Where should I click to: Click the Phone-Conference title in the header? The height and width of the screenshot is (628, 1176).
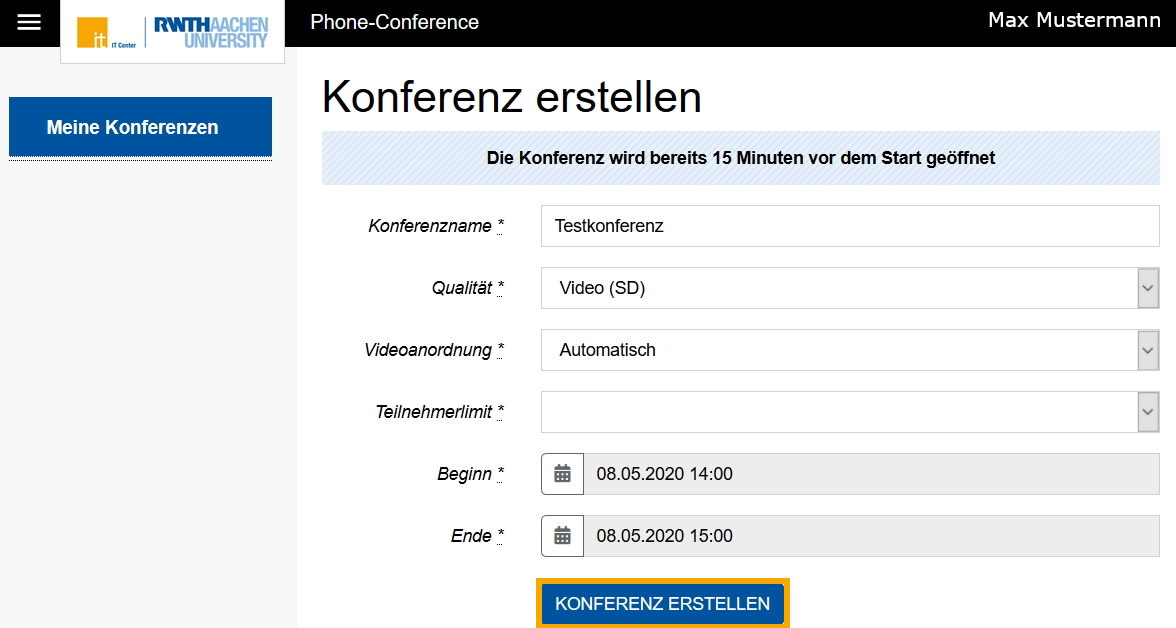coord(394,20)
